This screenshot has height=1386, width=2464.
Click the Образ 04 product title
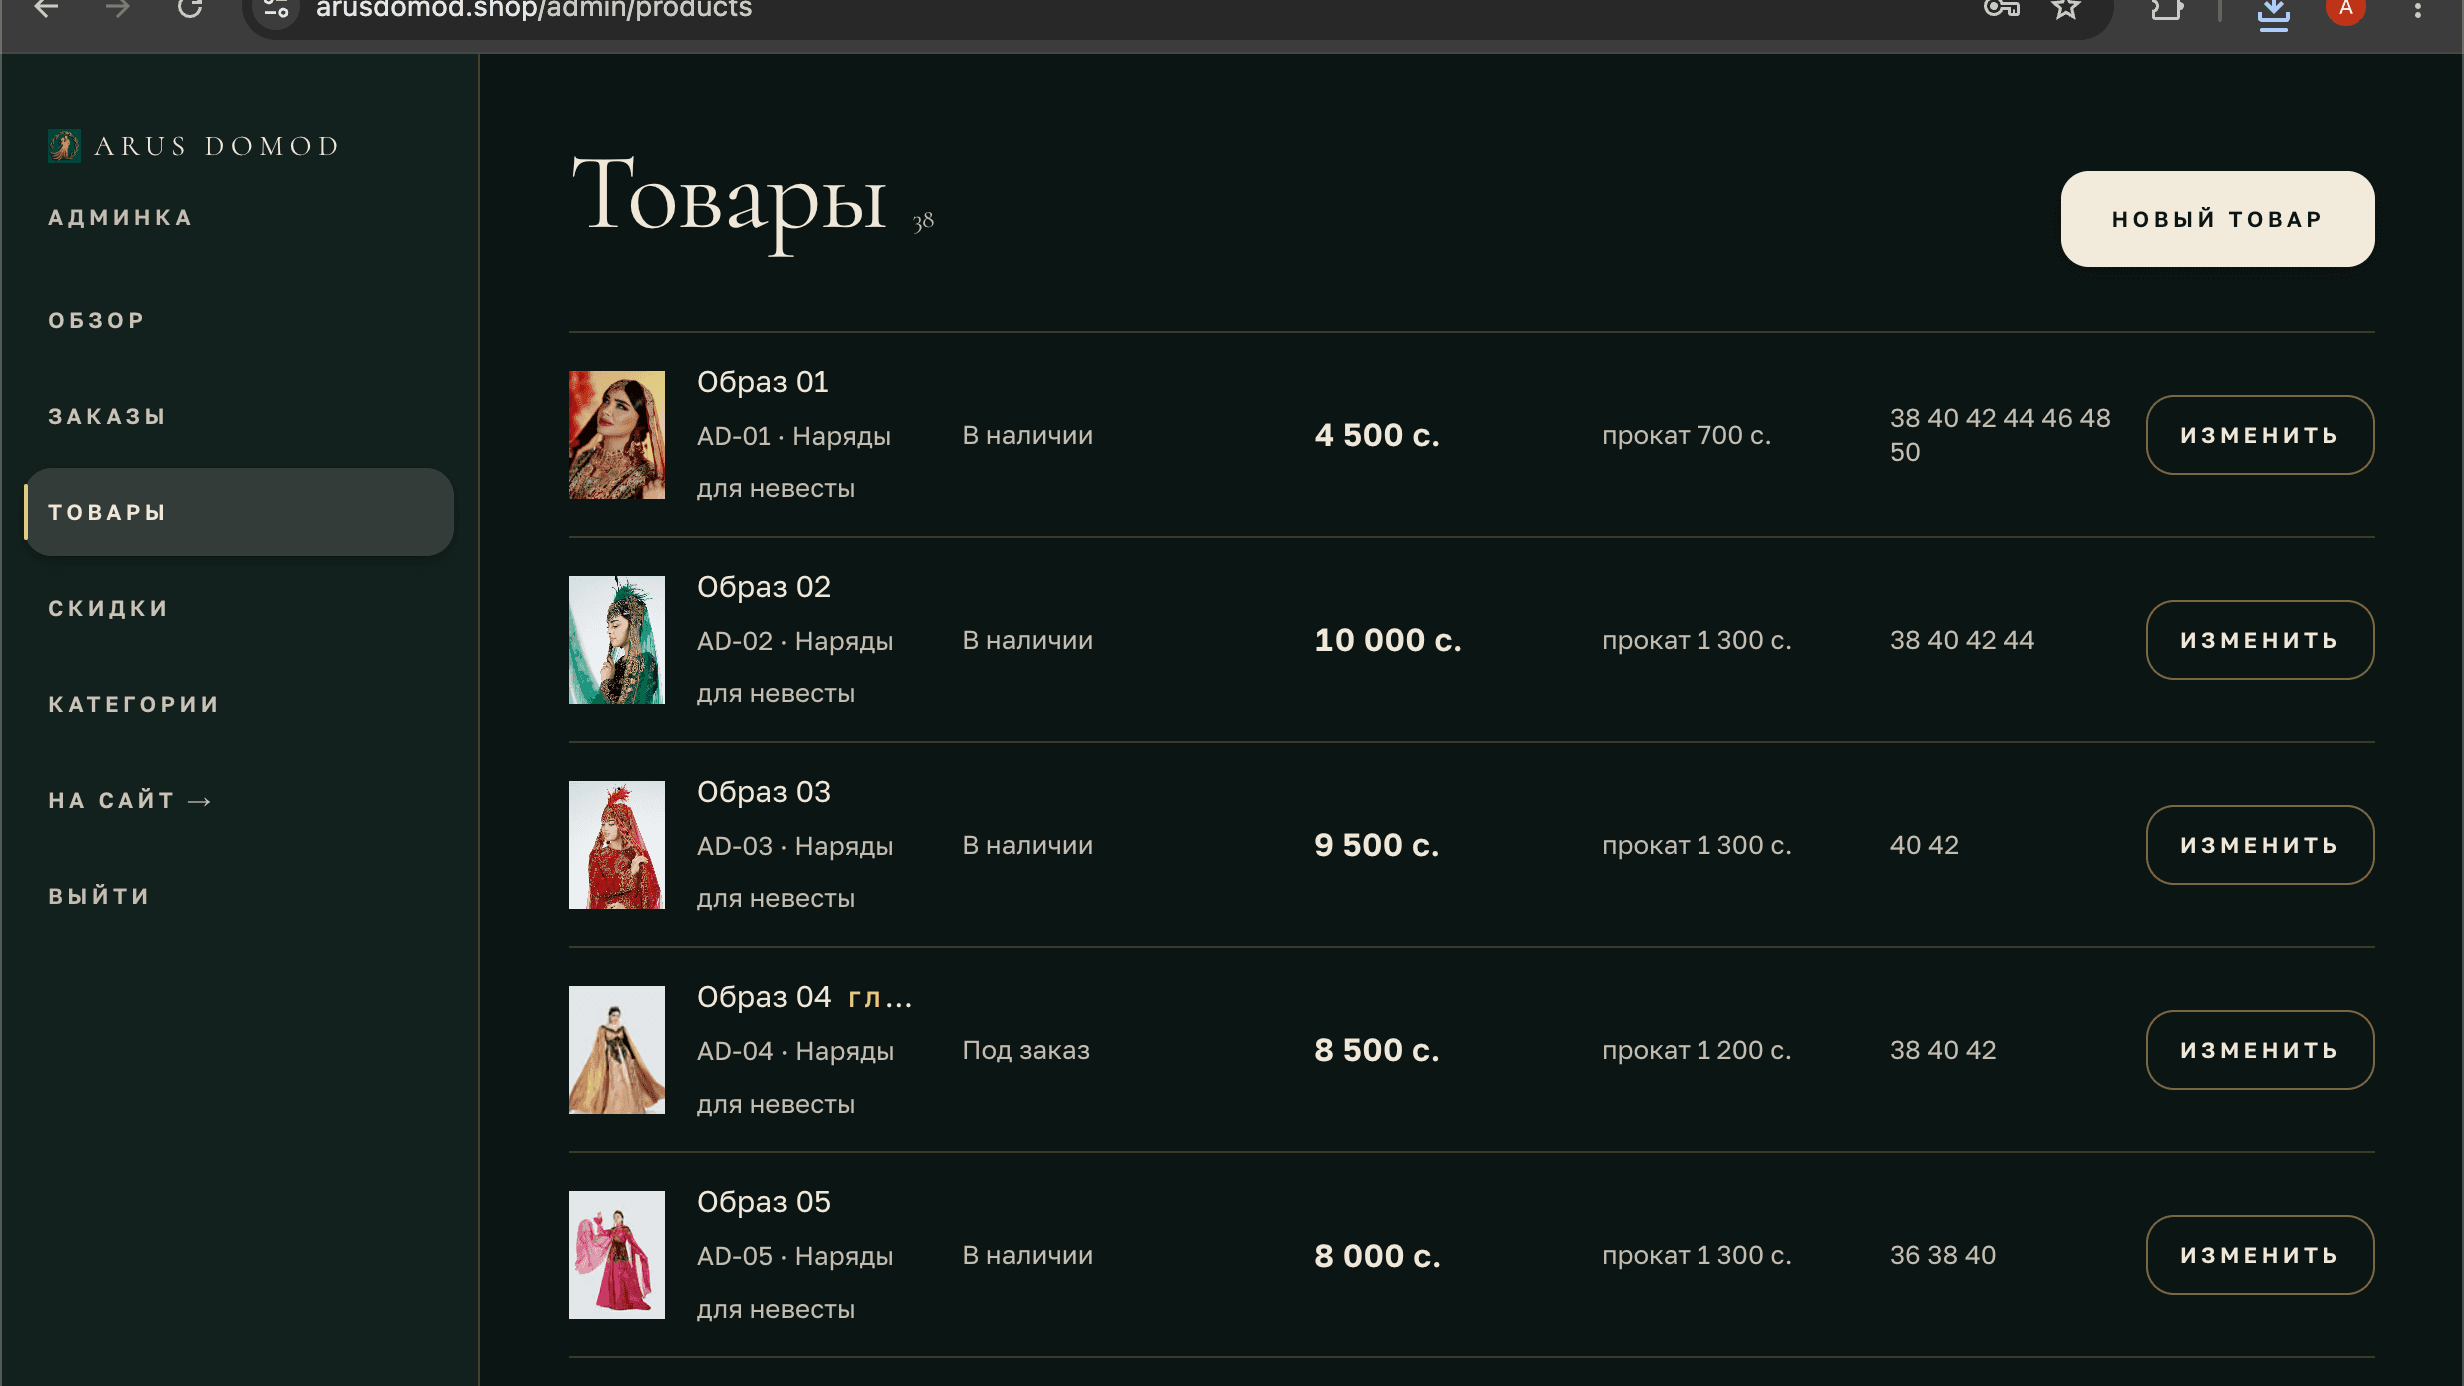coord(764,997)
